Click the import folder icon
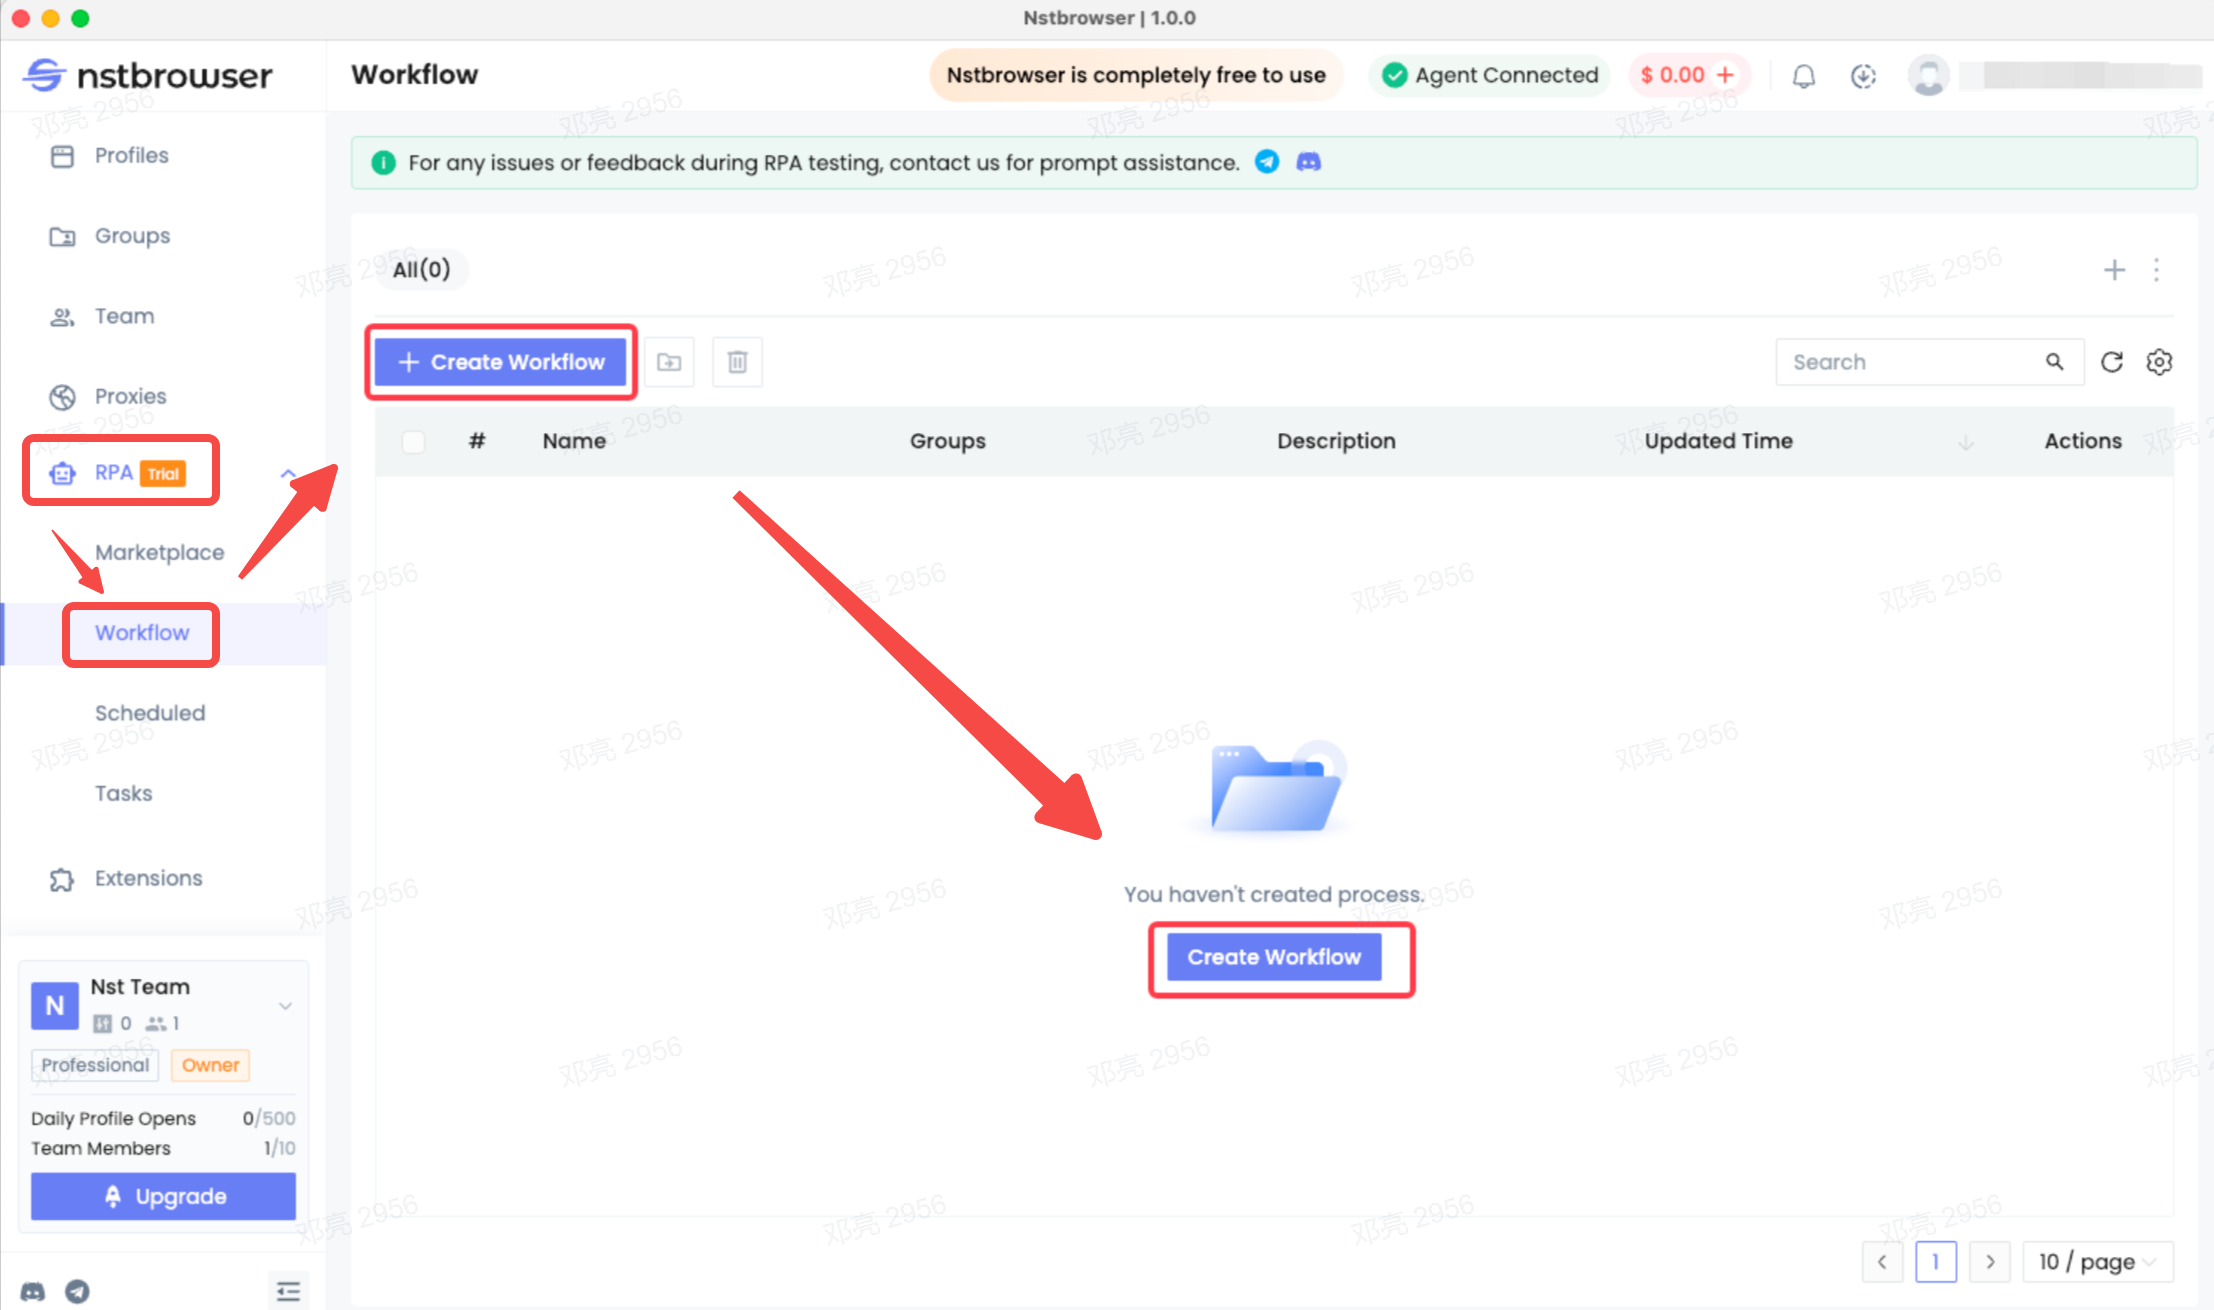2214x1310 pixels. coord(669,360)
